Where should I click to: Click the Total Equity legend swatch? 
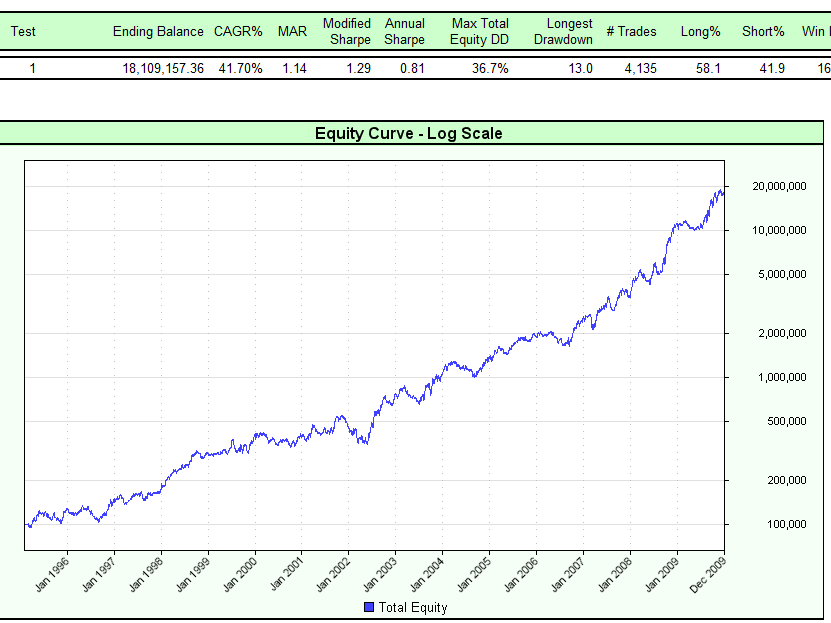(369, 606)
